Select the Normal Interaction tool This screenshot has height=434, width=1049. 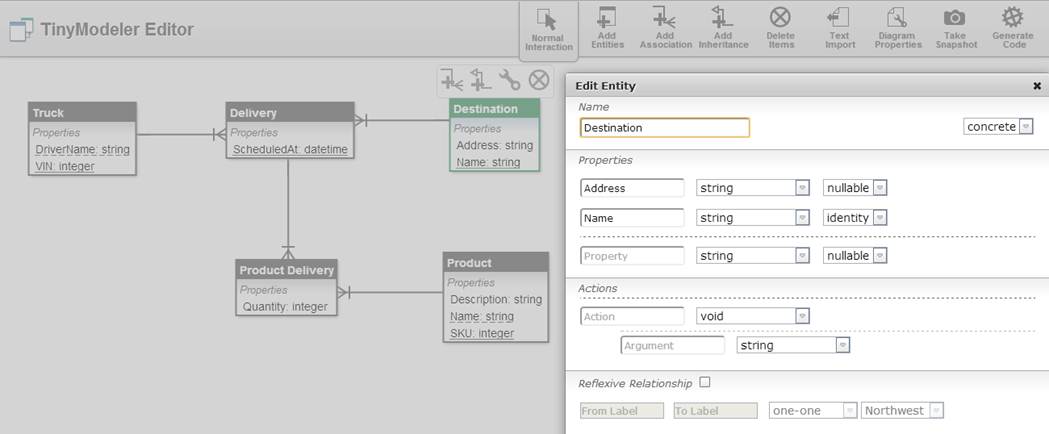point(548,29)
